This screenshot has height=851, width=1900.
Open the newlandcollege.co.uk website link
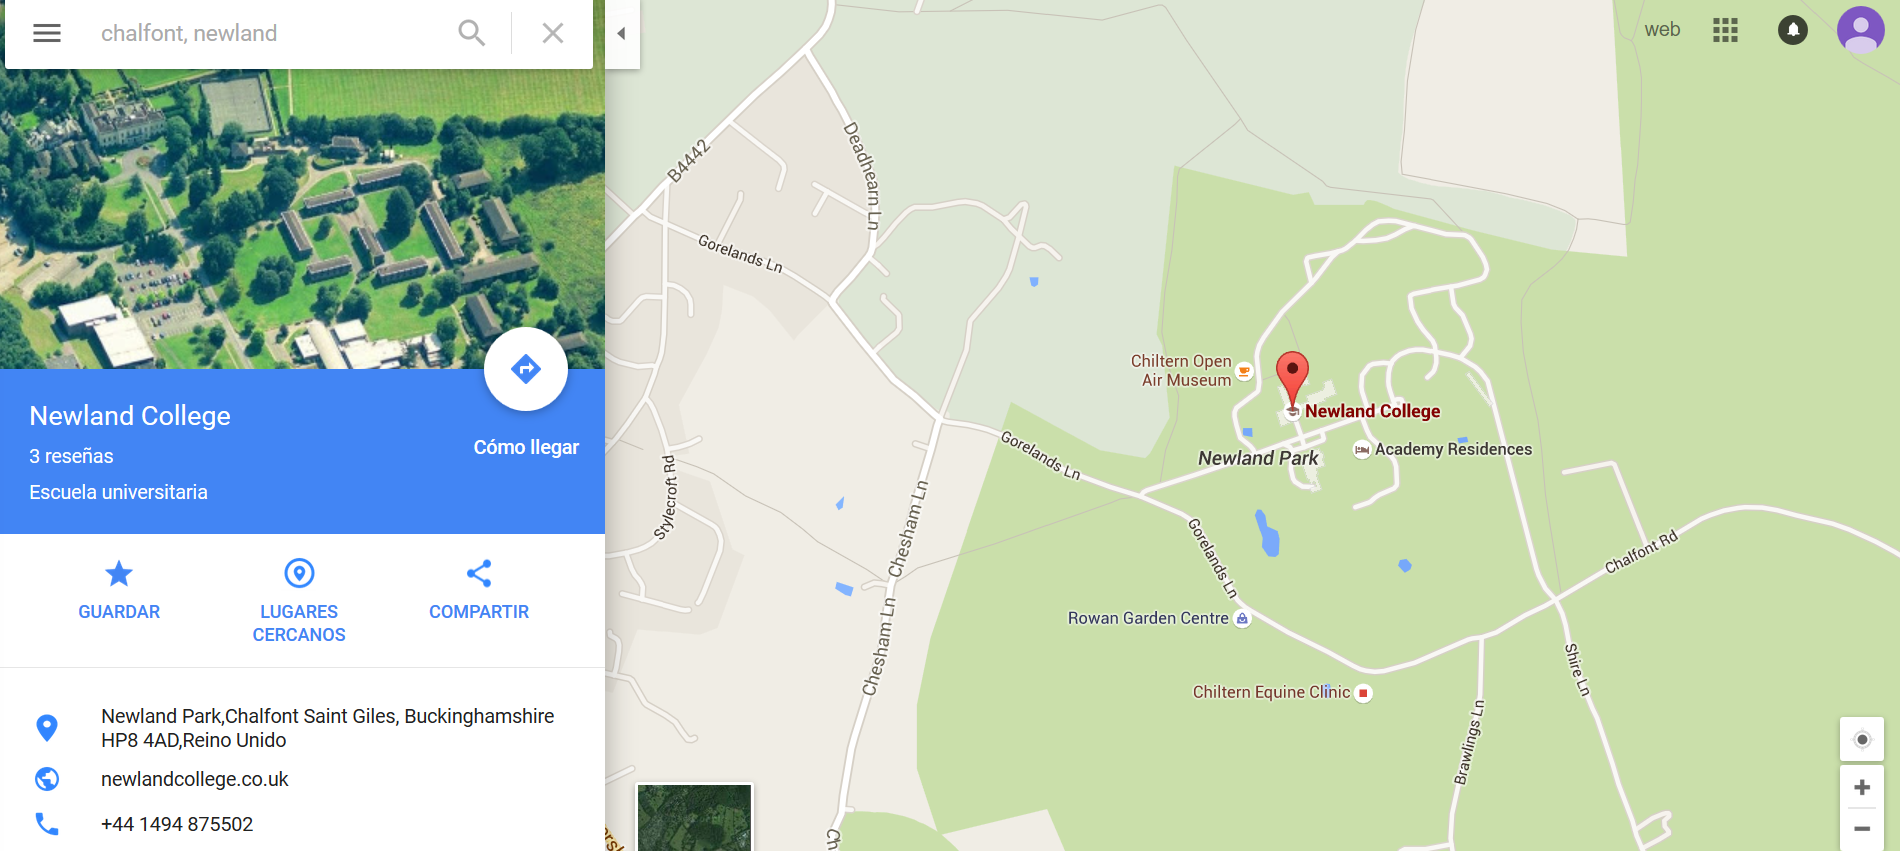[195, 779]
